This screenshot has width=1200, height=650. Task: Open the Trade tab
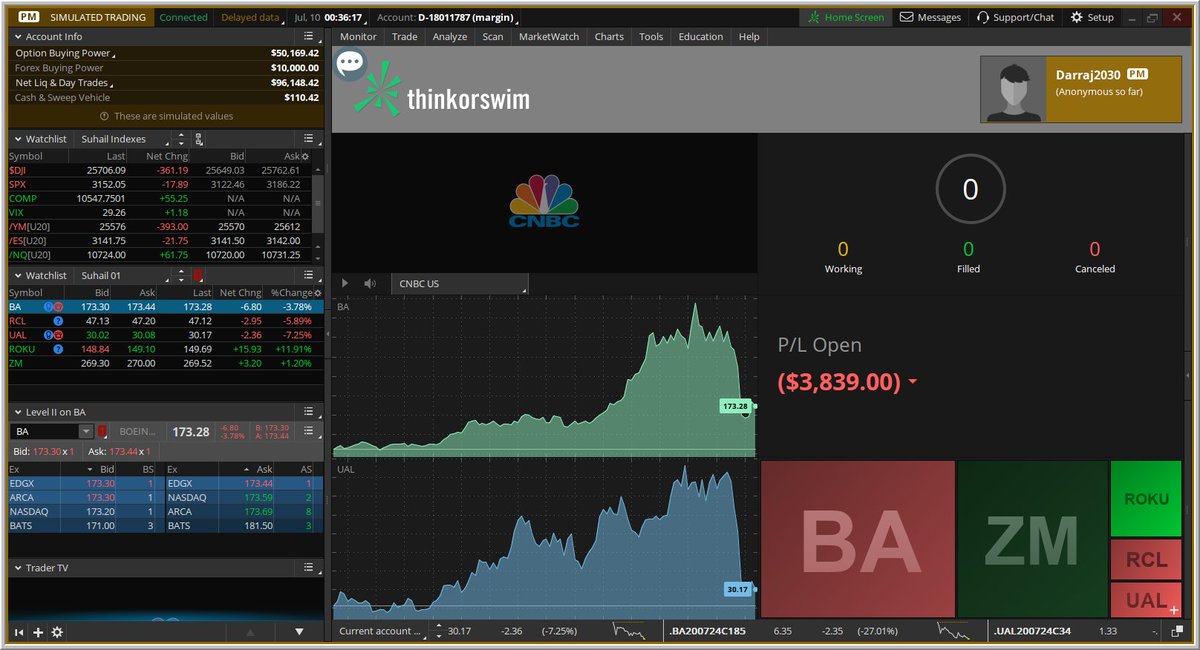tap(405, 37)
